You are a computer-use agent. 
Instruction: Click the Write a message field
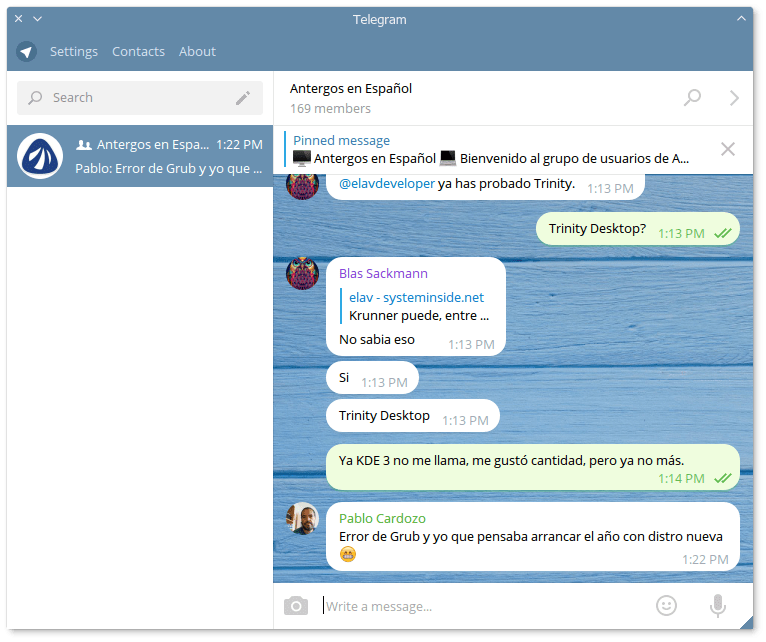point(484,606)
